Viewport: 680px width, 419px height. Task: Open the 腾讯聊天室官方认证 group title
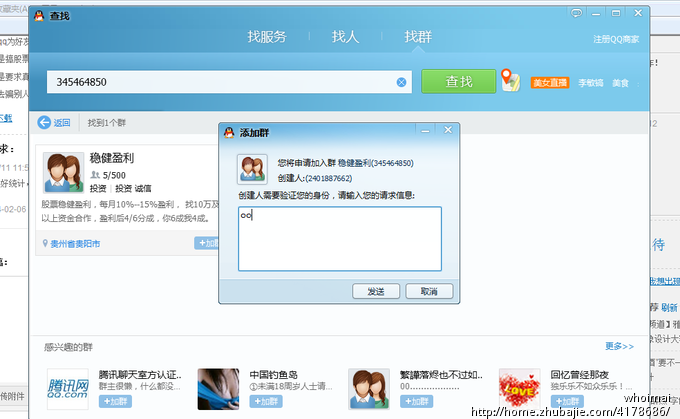(140, 374)
